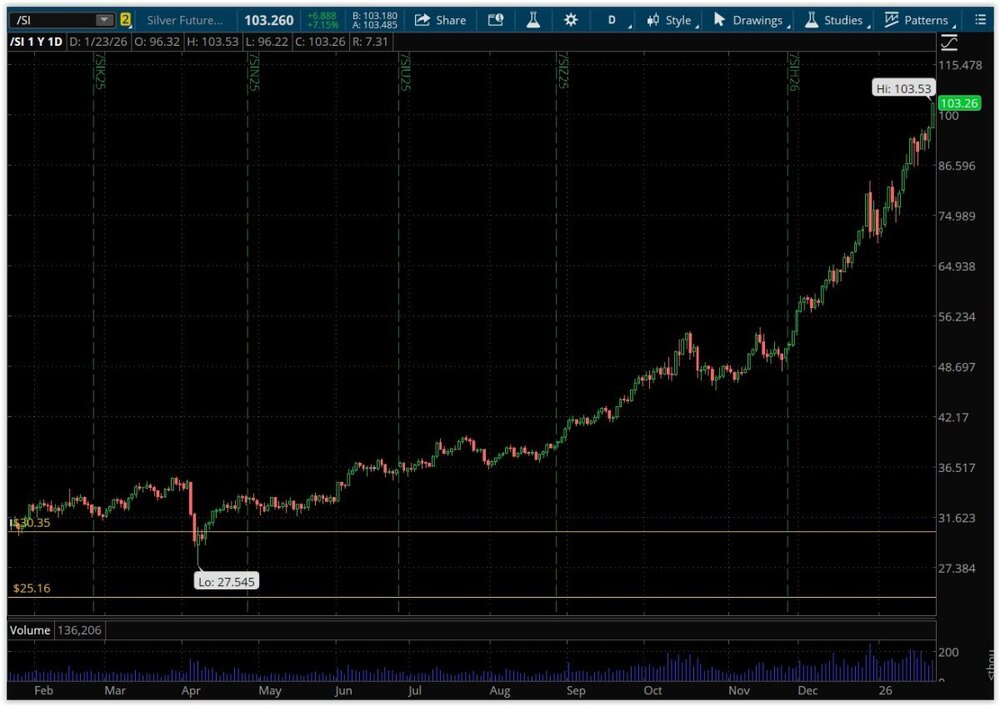The image size is (1000, 706).
Task: Click the /SI symbol input field
Action: pyautogui.click(x=50, y=20)
